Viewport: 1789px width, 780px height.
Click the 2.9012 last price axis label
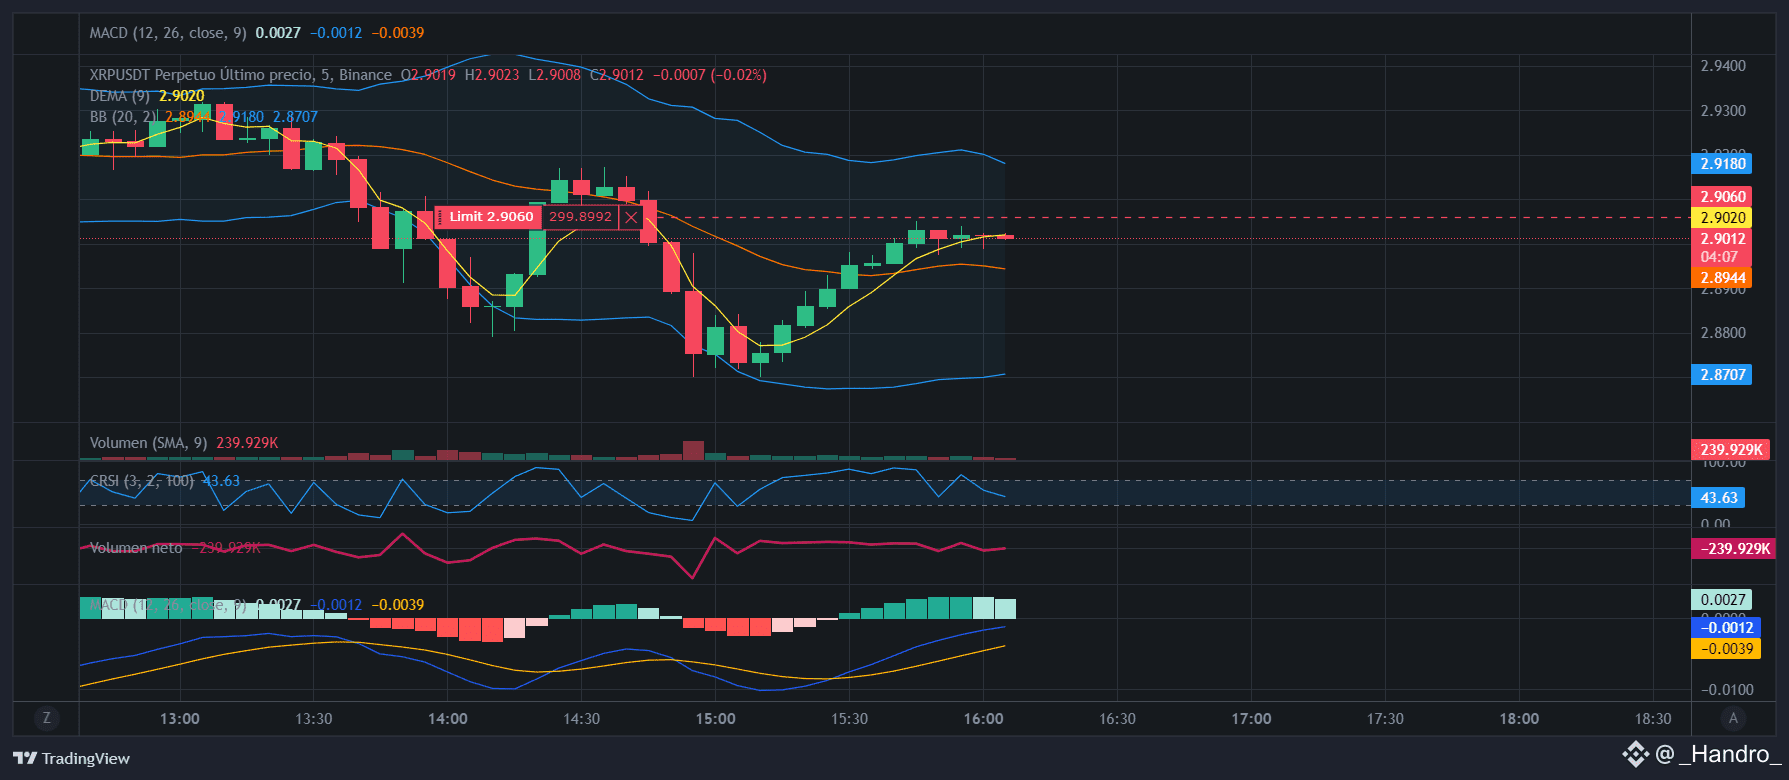click(x=1721, y=239)
